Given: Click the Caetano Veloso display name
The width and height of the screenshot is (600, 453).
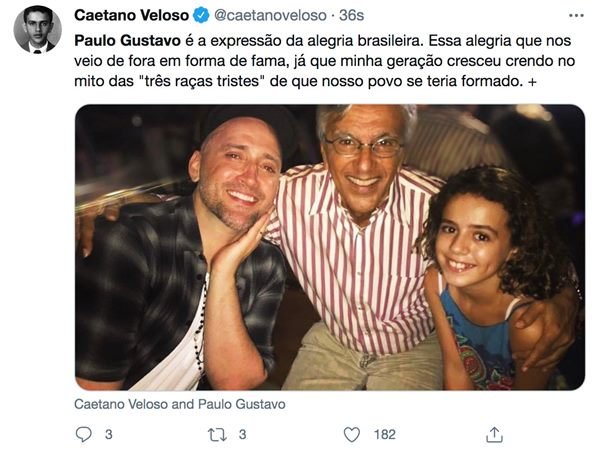Looking at the screenshot, I should (131, 15).
